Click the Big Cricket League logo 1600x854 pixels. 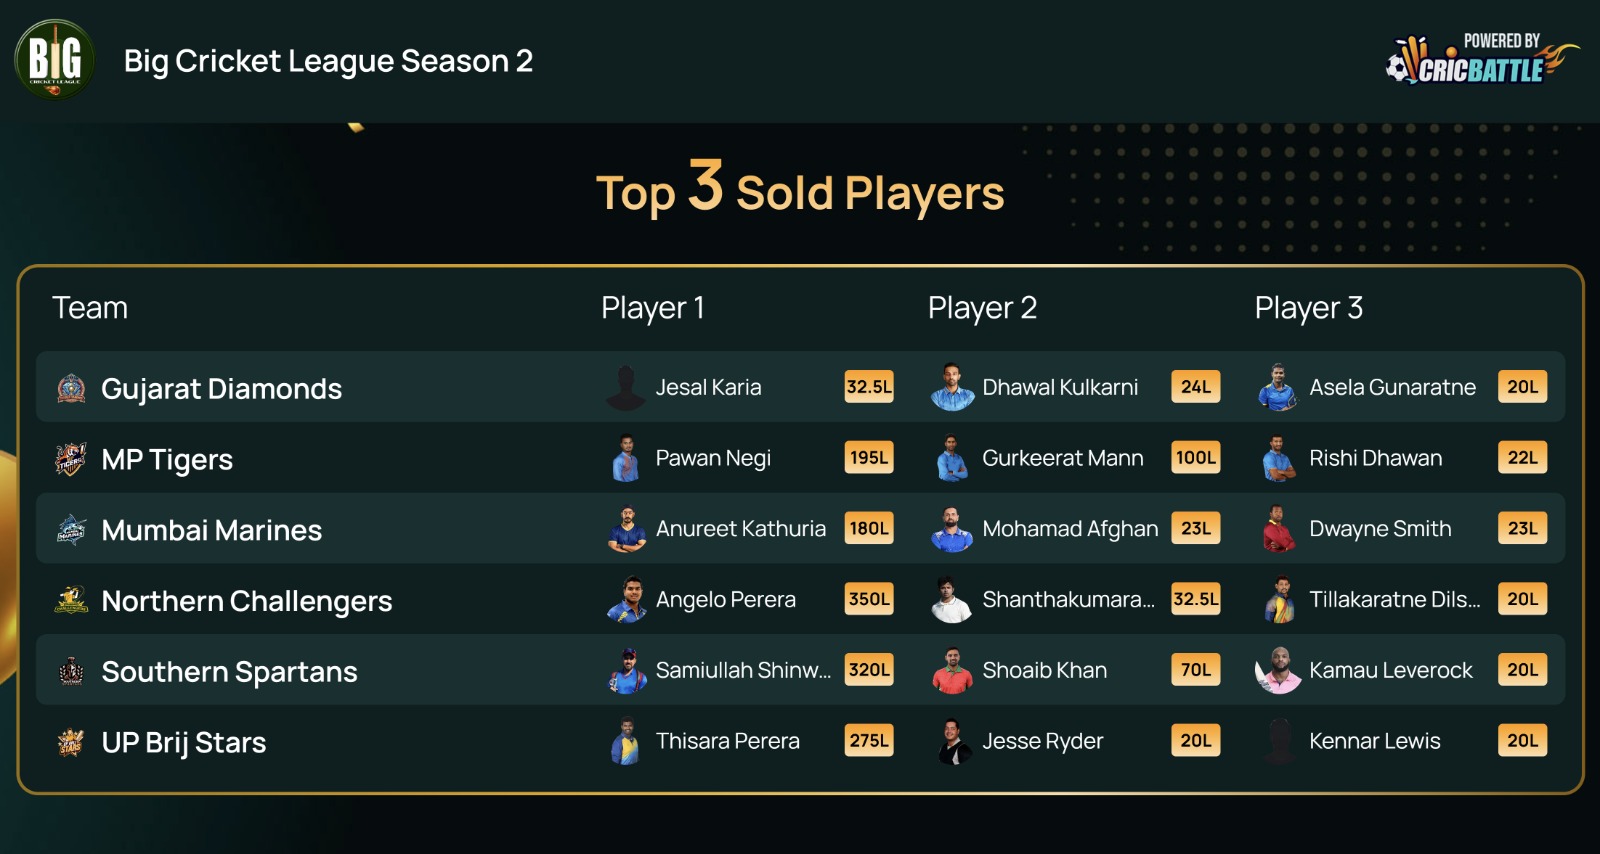point(55,60)
